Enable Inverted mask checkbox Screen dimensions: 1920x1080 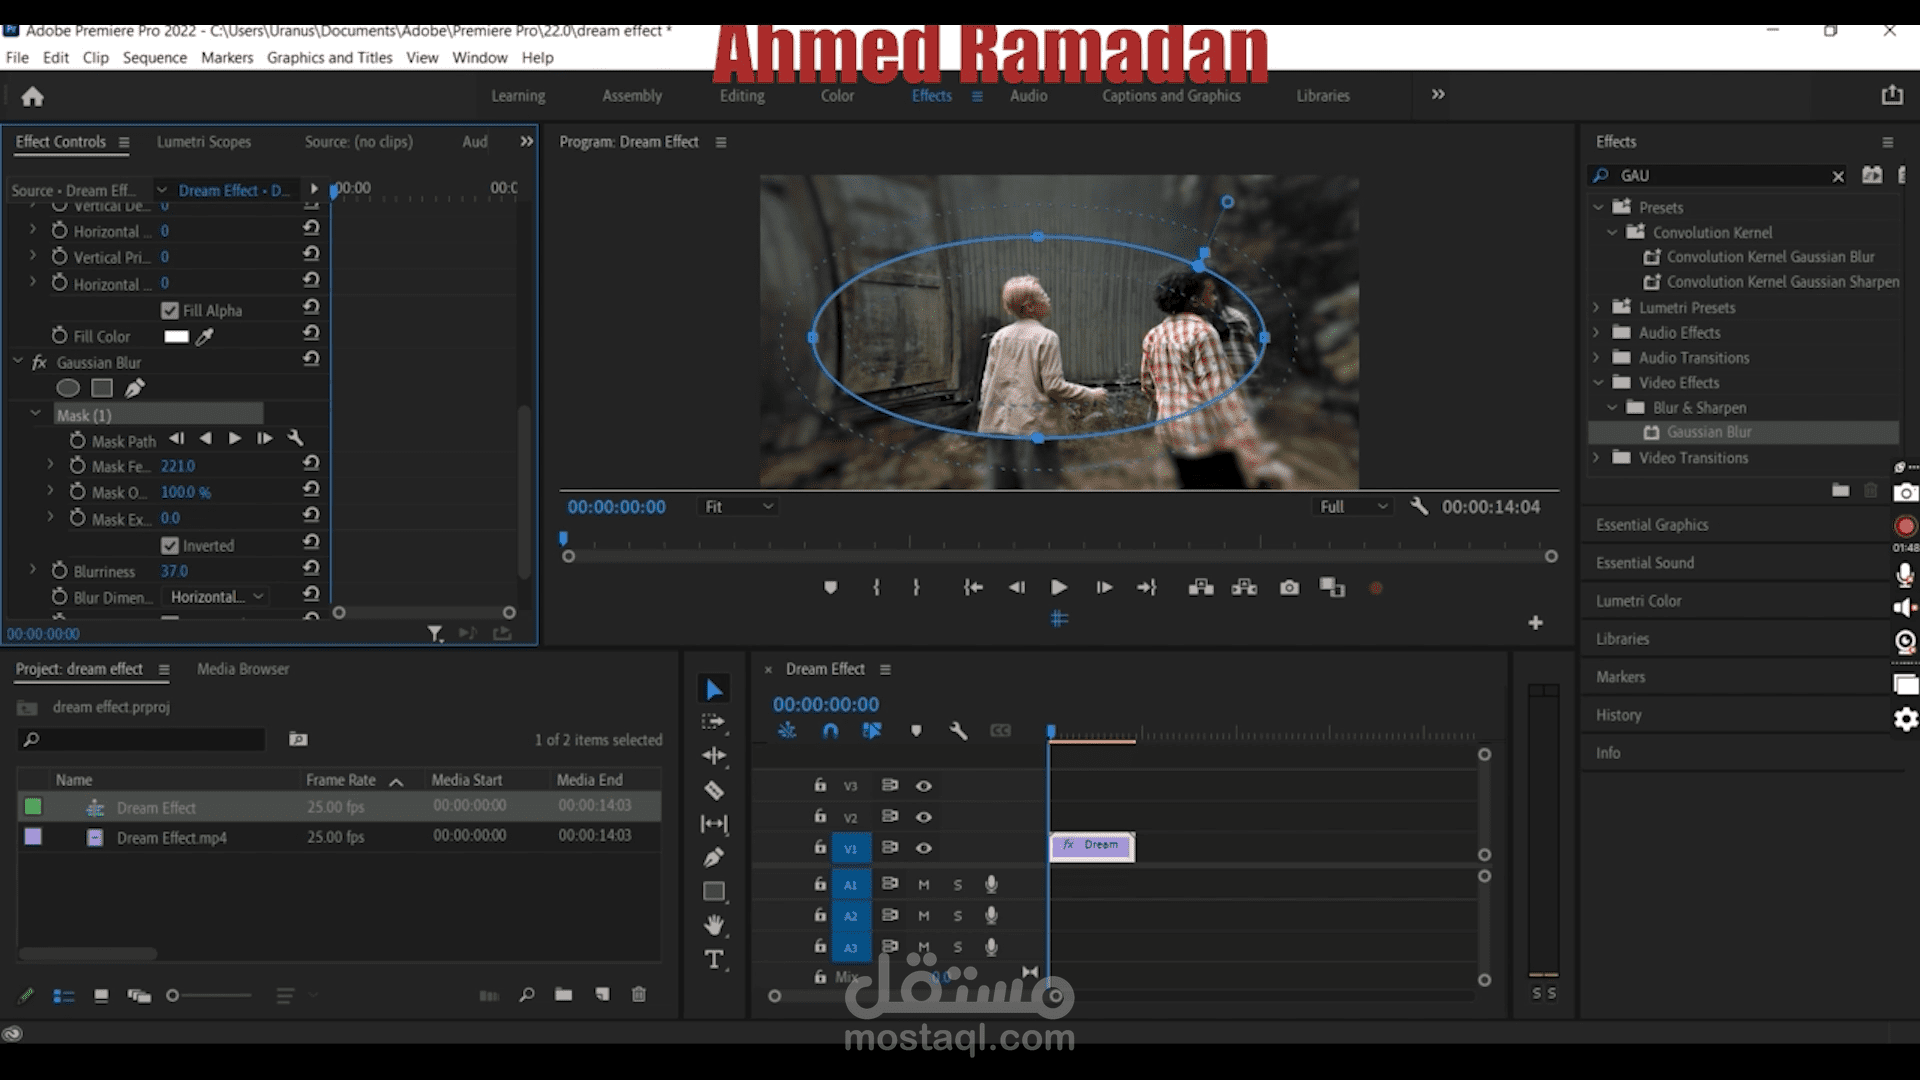coord(167,545)
